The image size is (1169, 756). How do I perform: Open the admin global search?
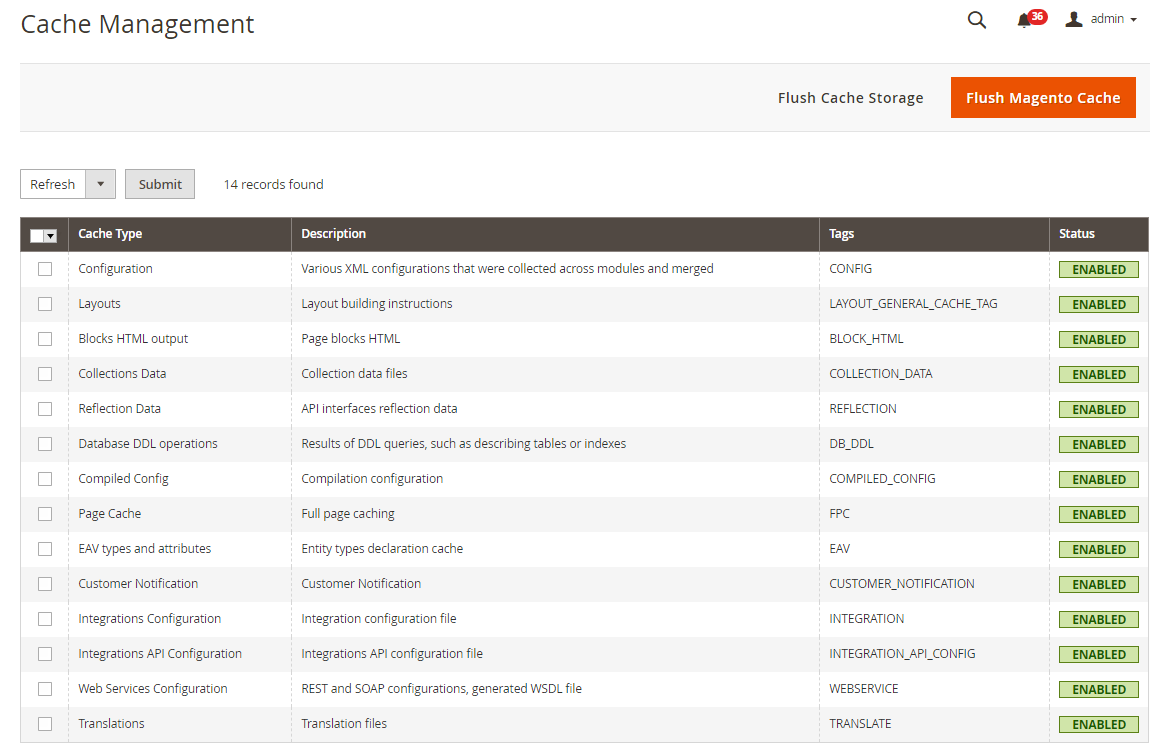(977, 19)
